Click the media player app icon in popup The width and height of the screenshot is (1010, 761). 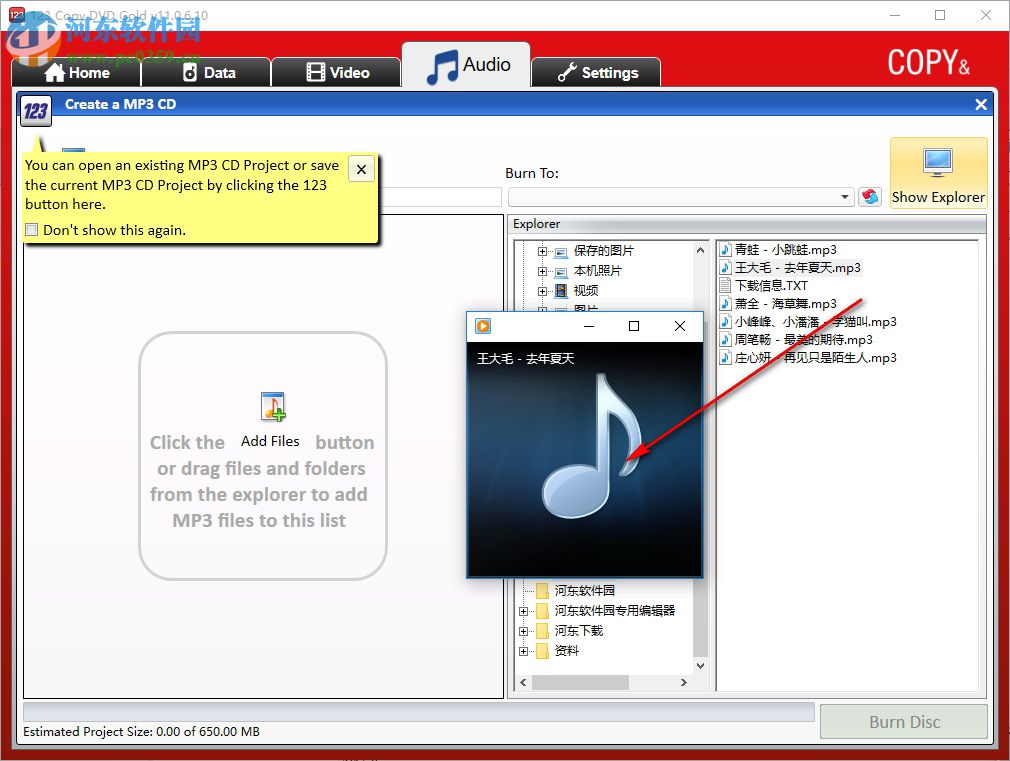(x=482, y=326)
